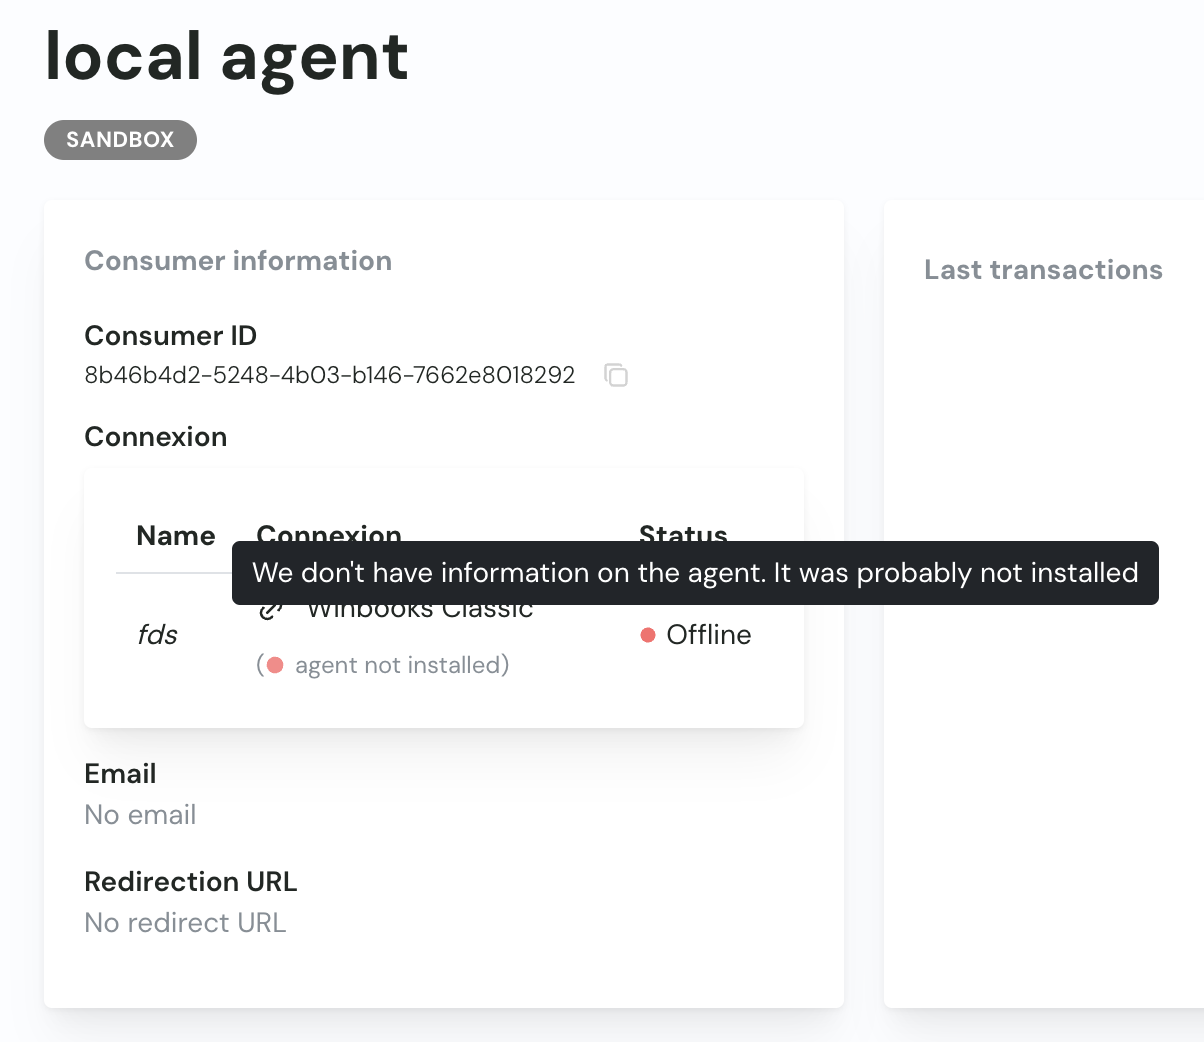This screenshot has height=1042, width=1204.
Task: Select the No redirect URL placeholder text
Action: 185,923
